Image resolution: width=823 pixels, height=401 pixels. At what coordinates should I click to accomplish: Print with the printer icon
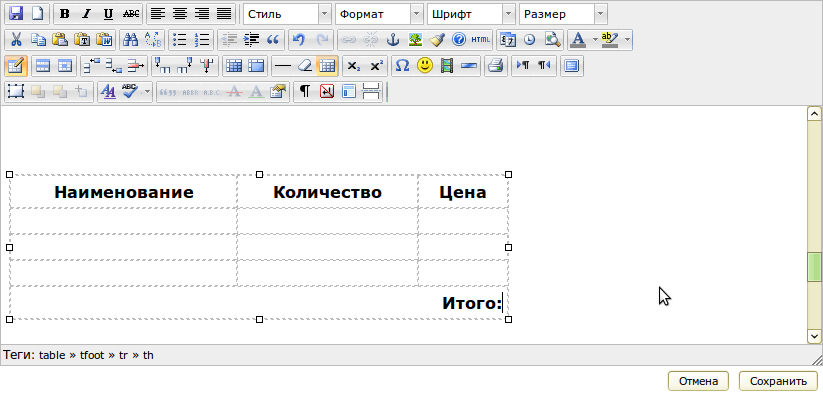point(495,66)
